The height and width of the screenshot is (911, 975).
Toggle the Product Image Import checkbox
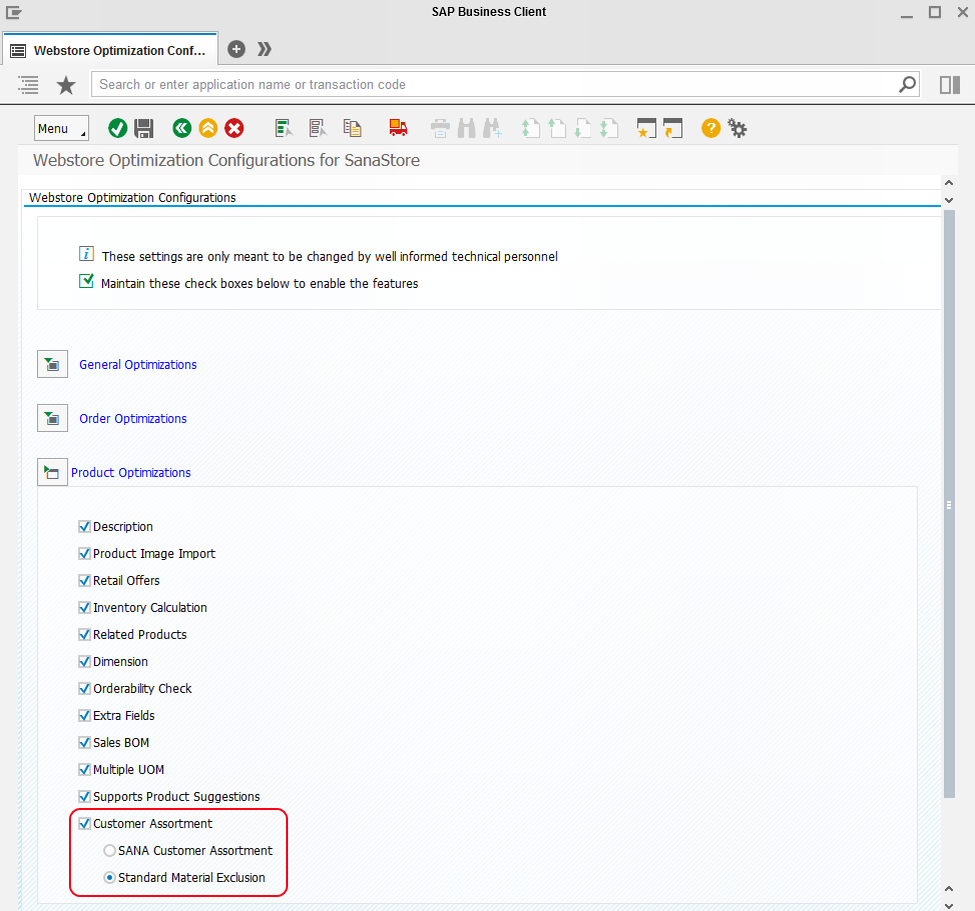(85, 553)
